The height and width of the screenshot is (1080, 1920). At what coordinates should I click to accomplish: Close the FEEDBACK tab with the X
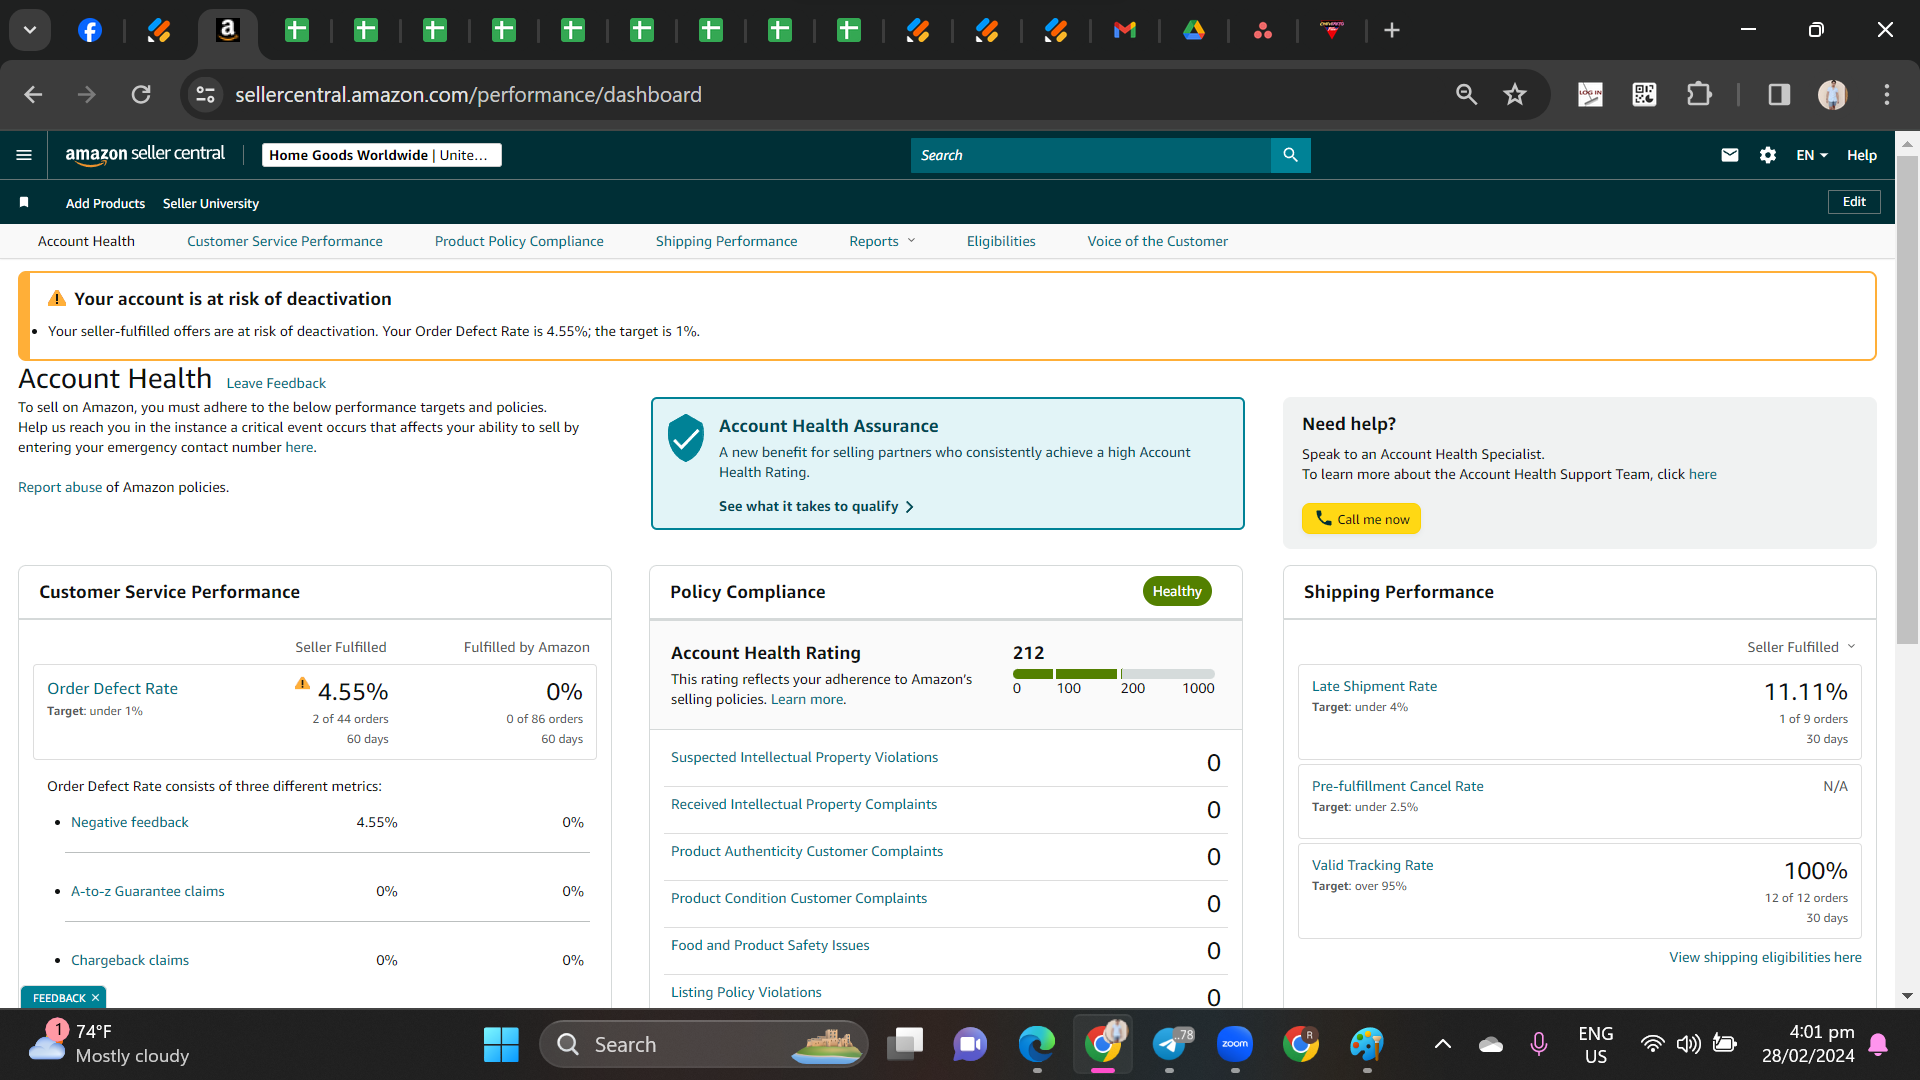tap(96, 998)
